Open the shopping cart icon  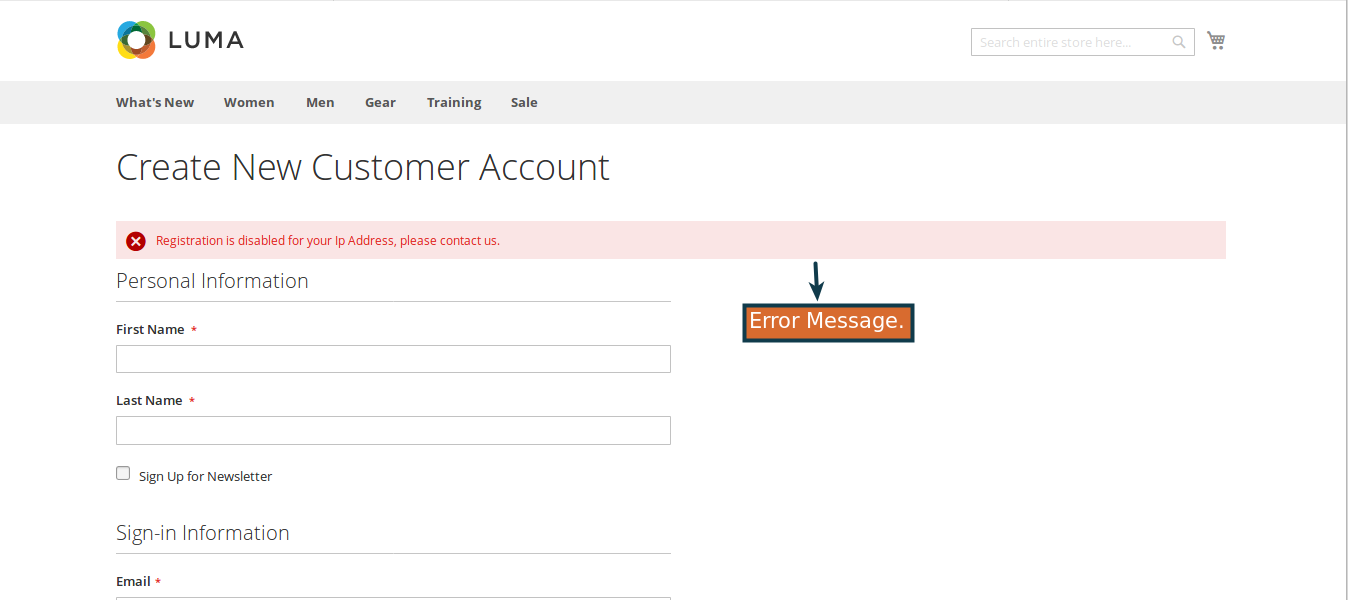pos(1216,41)
